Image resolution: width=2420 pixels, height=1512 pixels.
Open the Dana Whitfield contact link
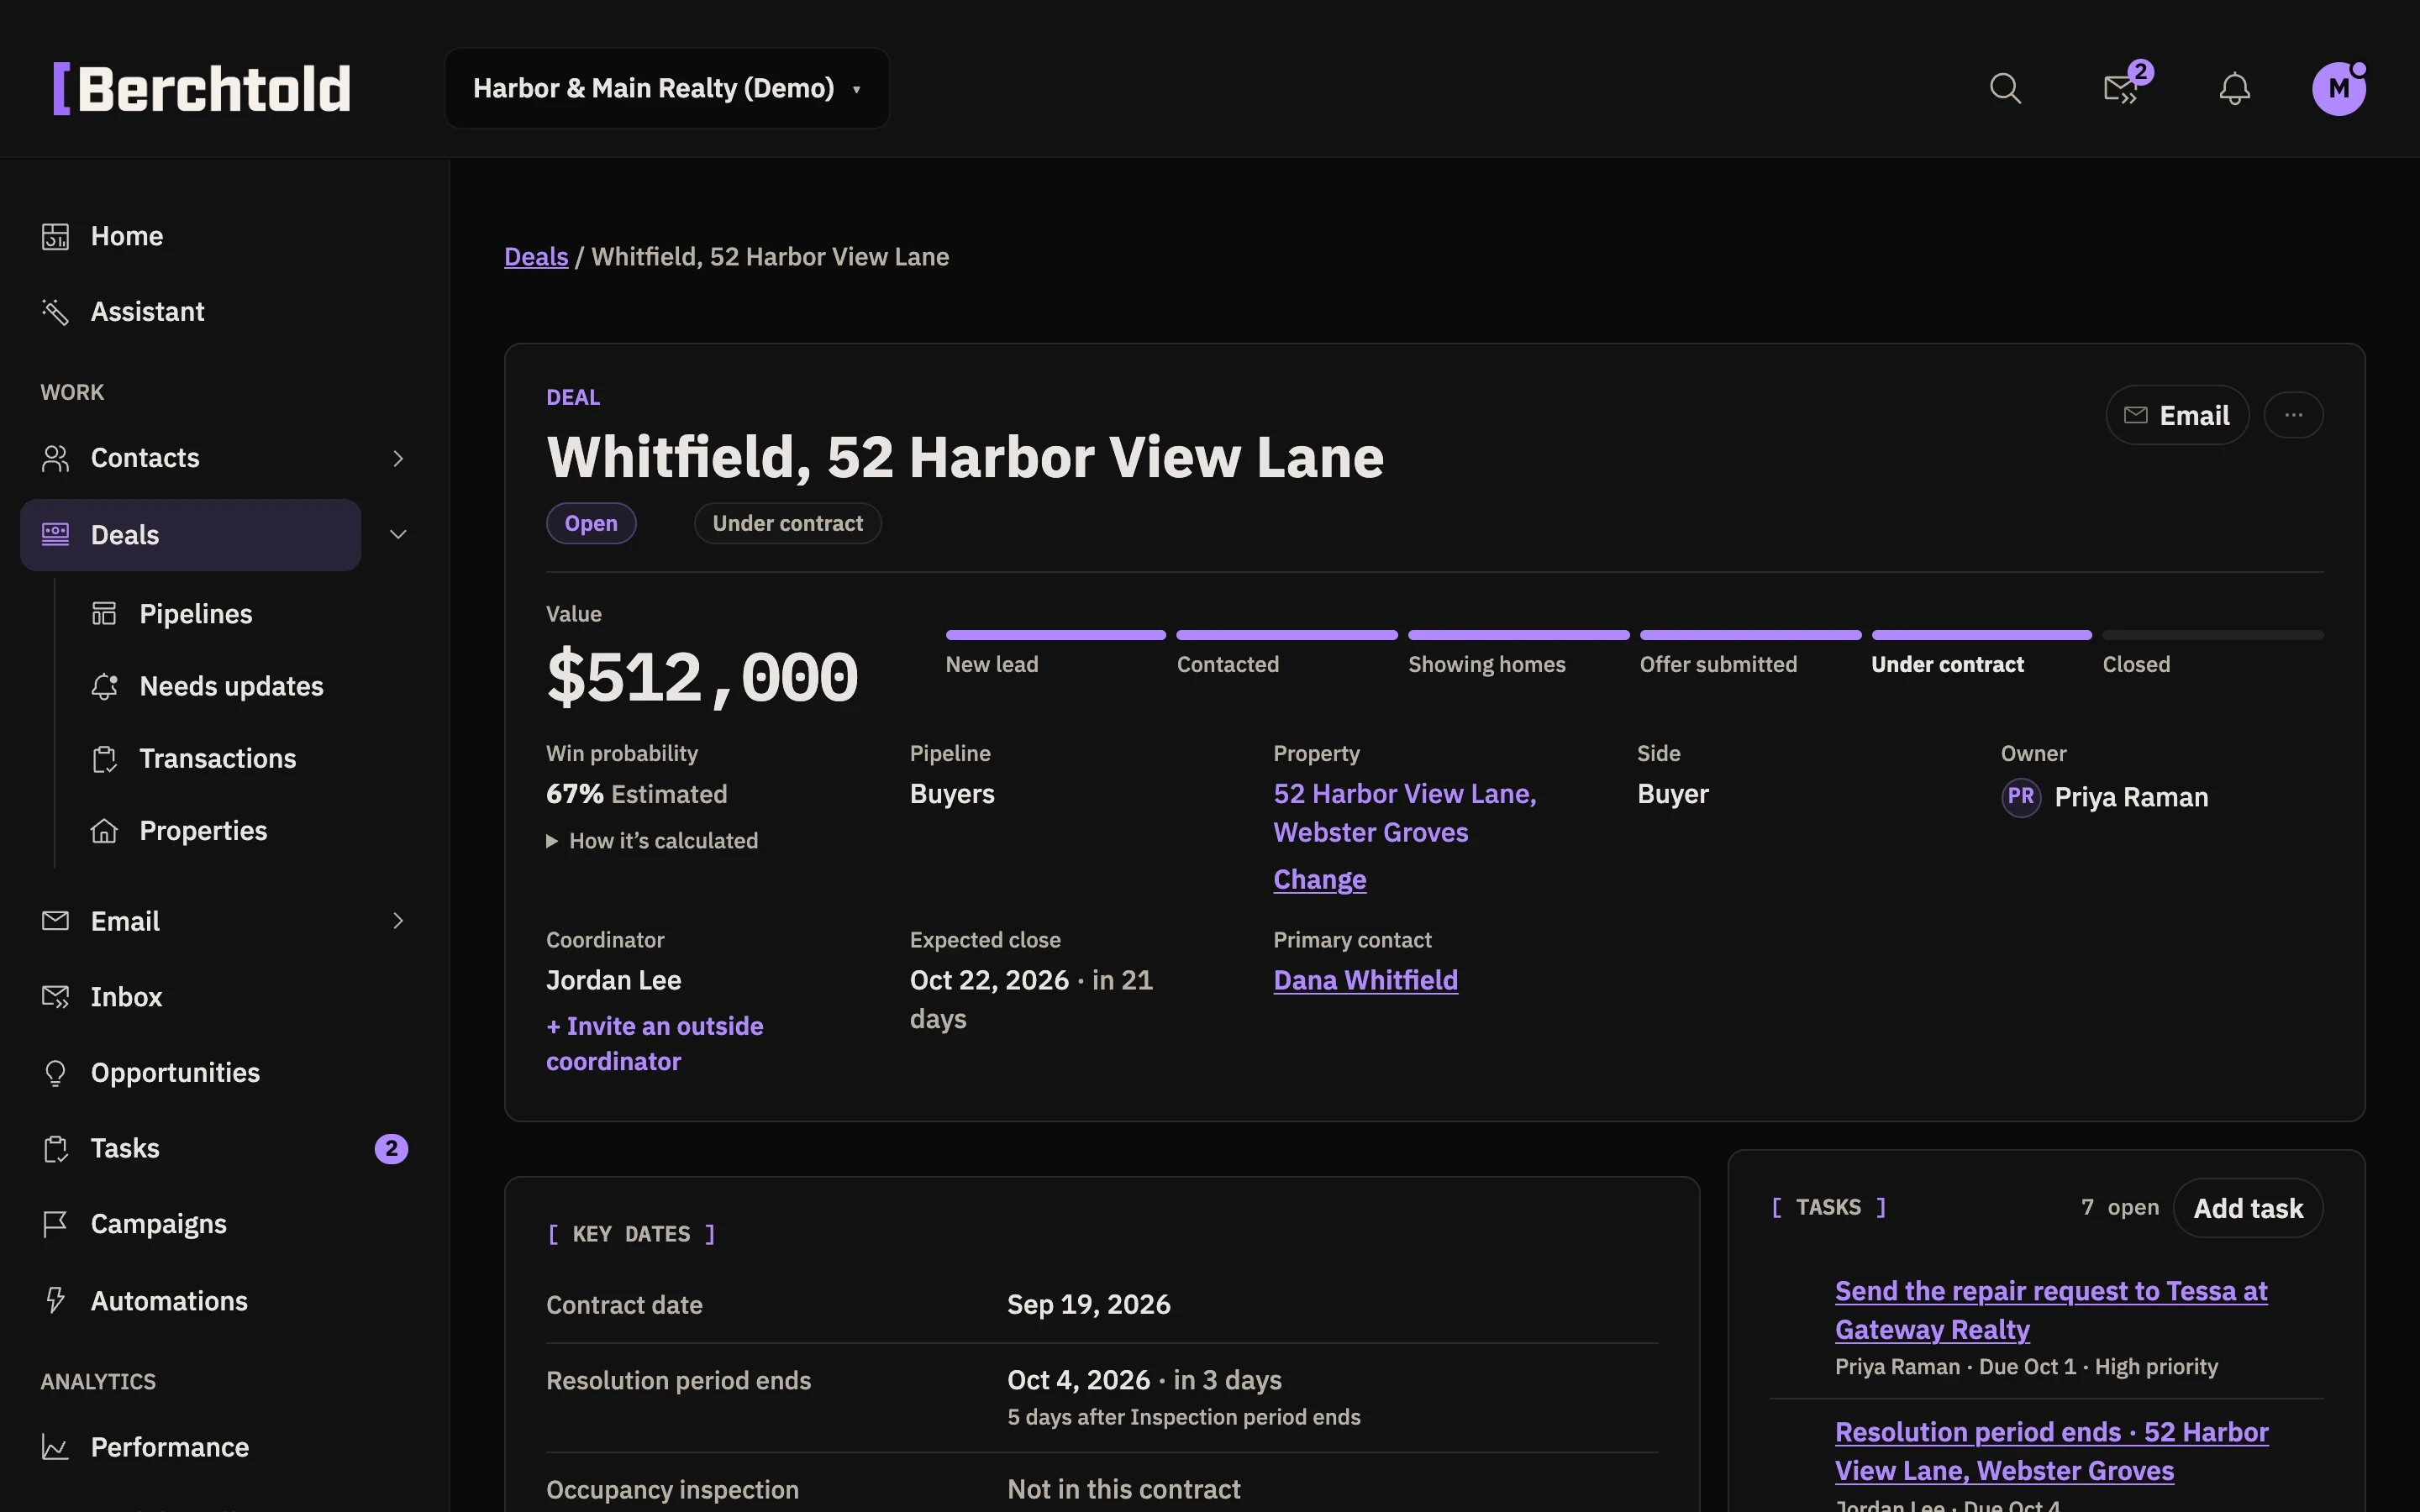point(1365,980)
